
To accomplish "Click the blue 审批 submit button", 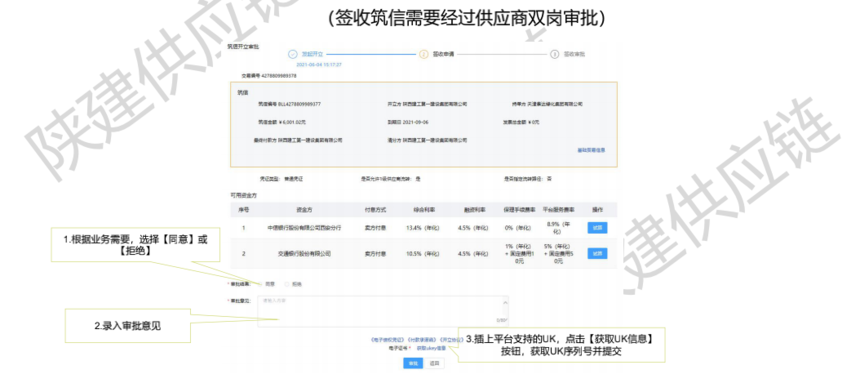I will coord(413,363).
